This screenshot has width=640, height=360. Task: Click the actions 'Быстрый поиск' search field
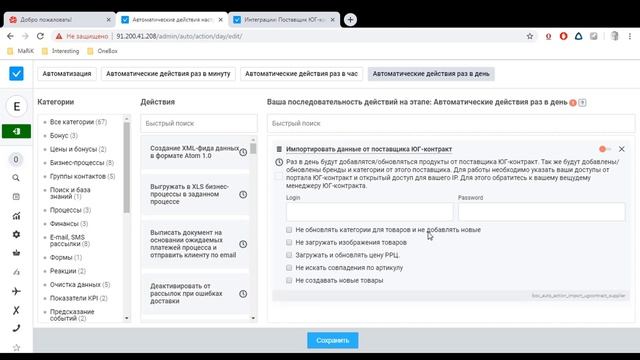coord(199,123)
